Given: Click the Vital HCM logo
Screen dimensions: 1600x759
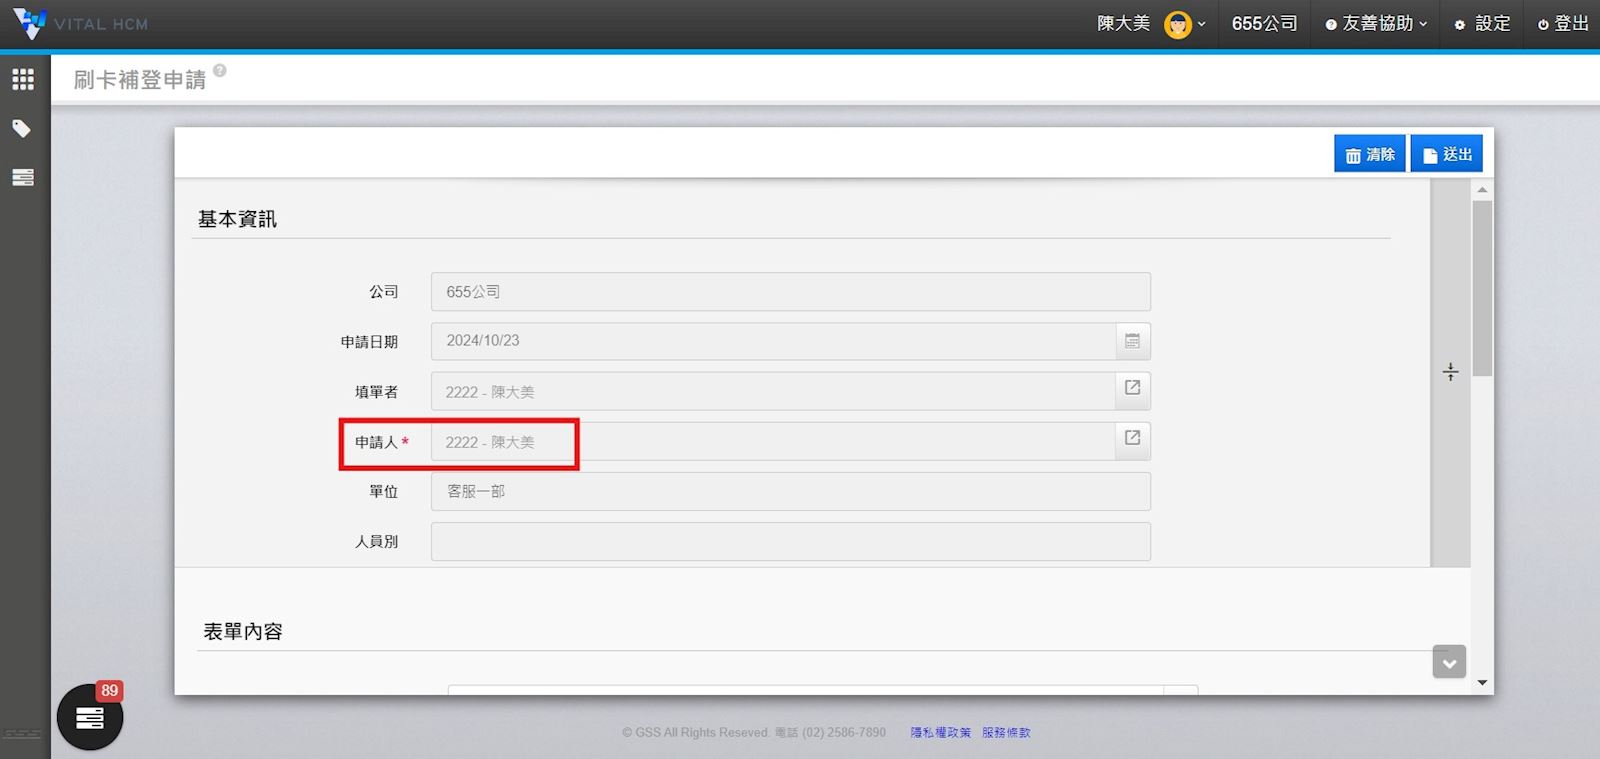Looking at the screenshot, I should pos(80,23).
